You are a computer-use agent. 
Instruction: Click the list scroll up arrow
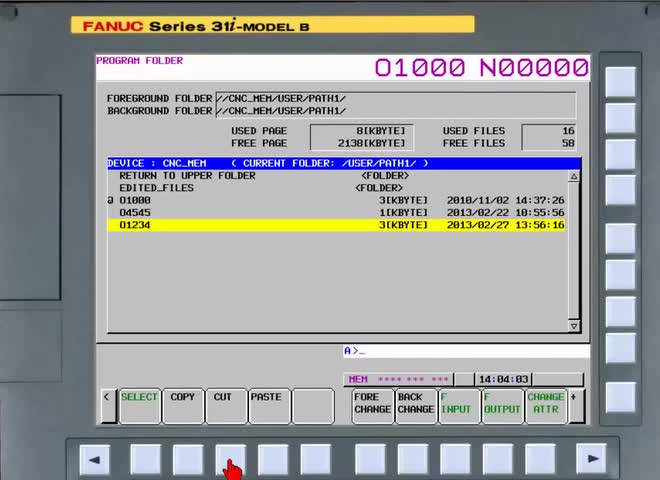click(574, 177)
